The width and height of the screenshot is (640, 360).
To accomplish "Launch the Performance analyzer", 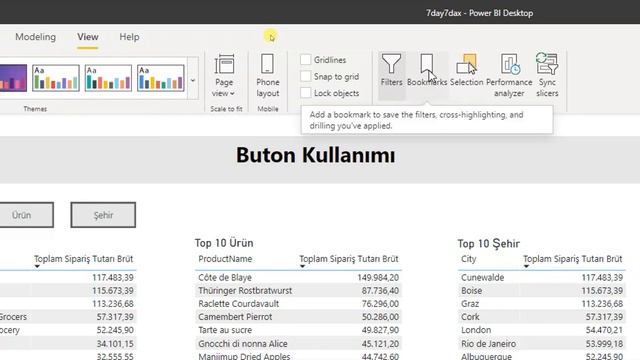I will click(x=509, y=76).
